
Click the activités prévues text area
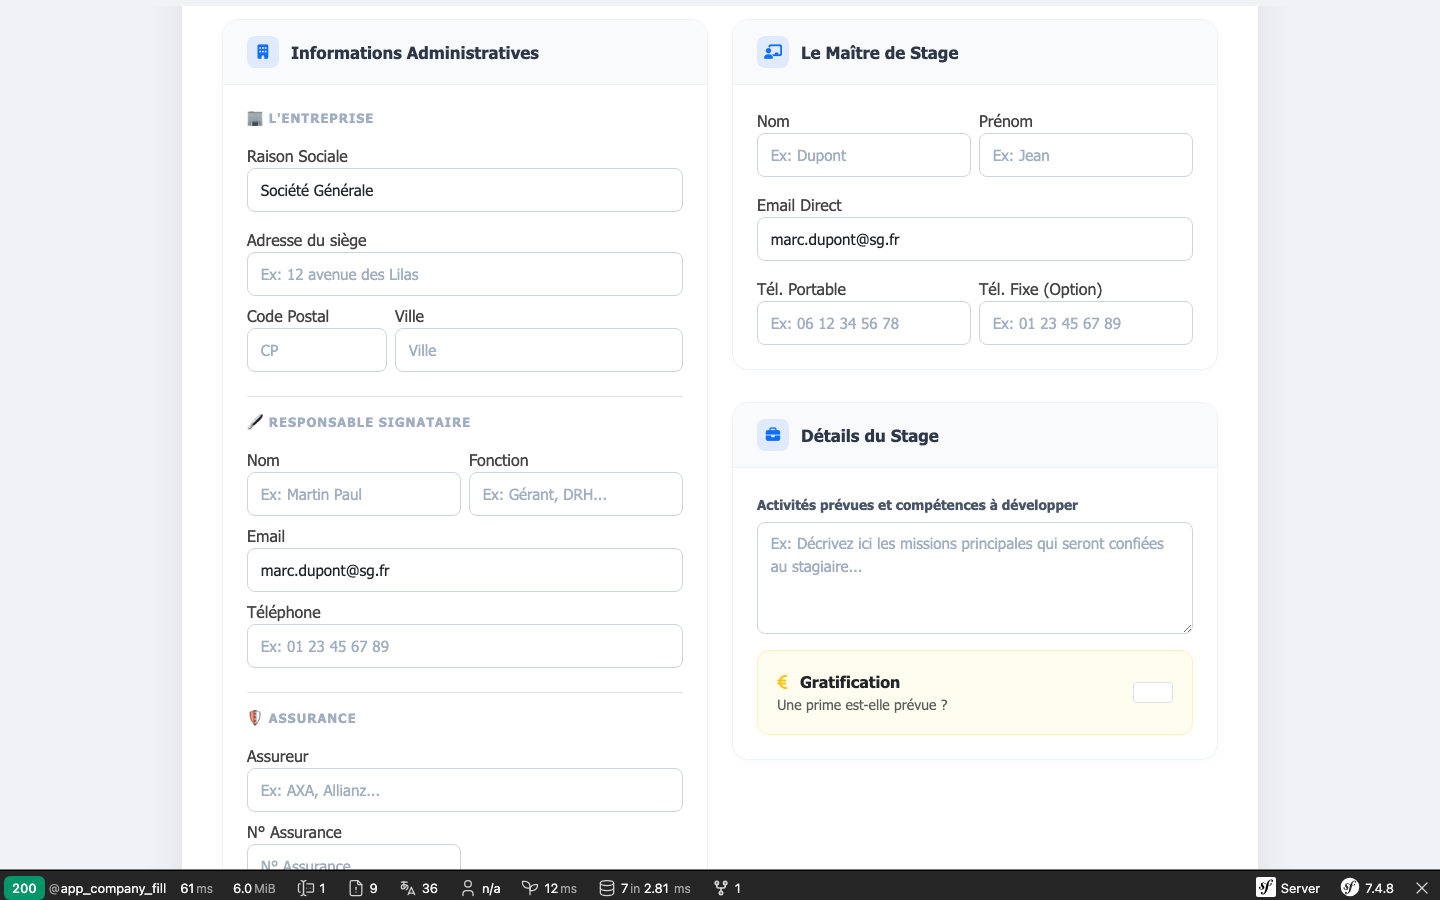coord(975,578)
